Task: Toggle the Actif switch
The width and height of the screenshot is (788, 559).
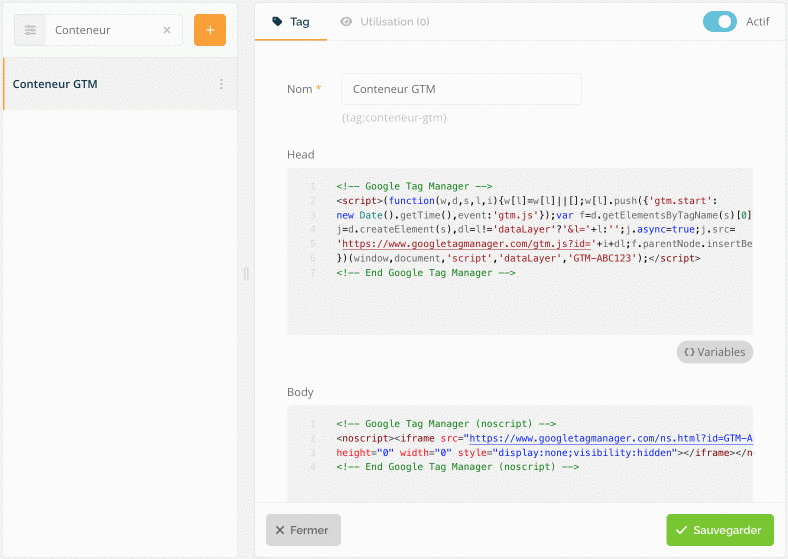Action: (x=720, y=22)
